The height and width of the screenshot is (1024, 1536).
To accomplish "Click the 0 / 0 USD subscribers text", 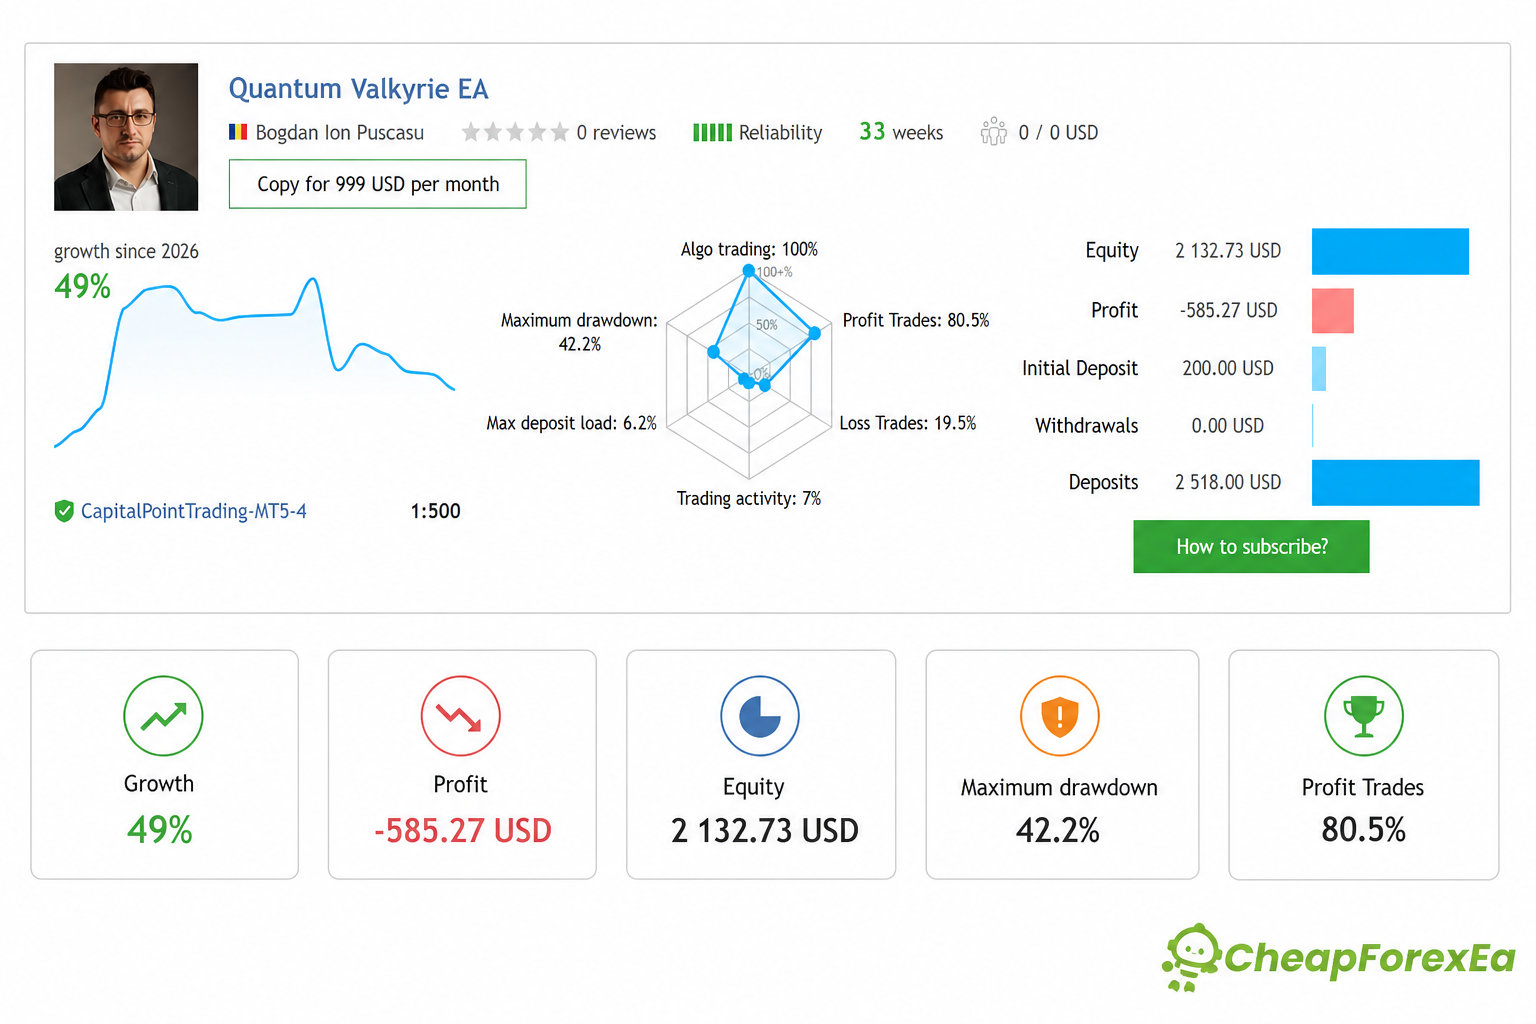I will [x=1058, y=133].
